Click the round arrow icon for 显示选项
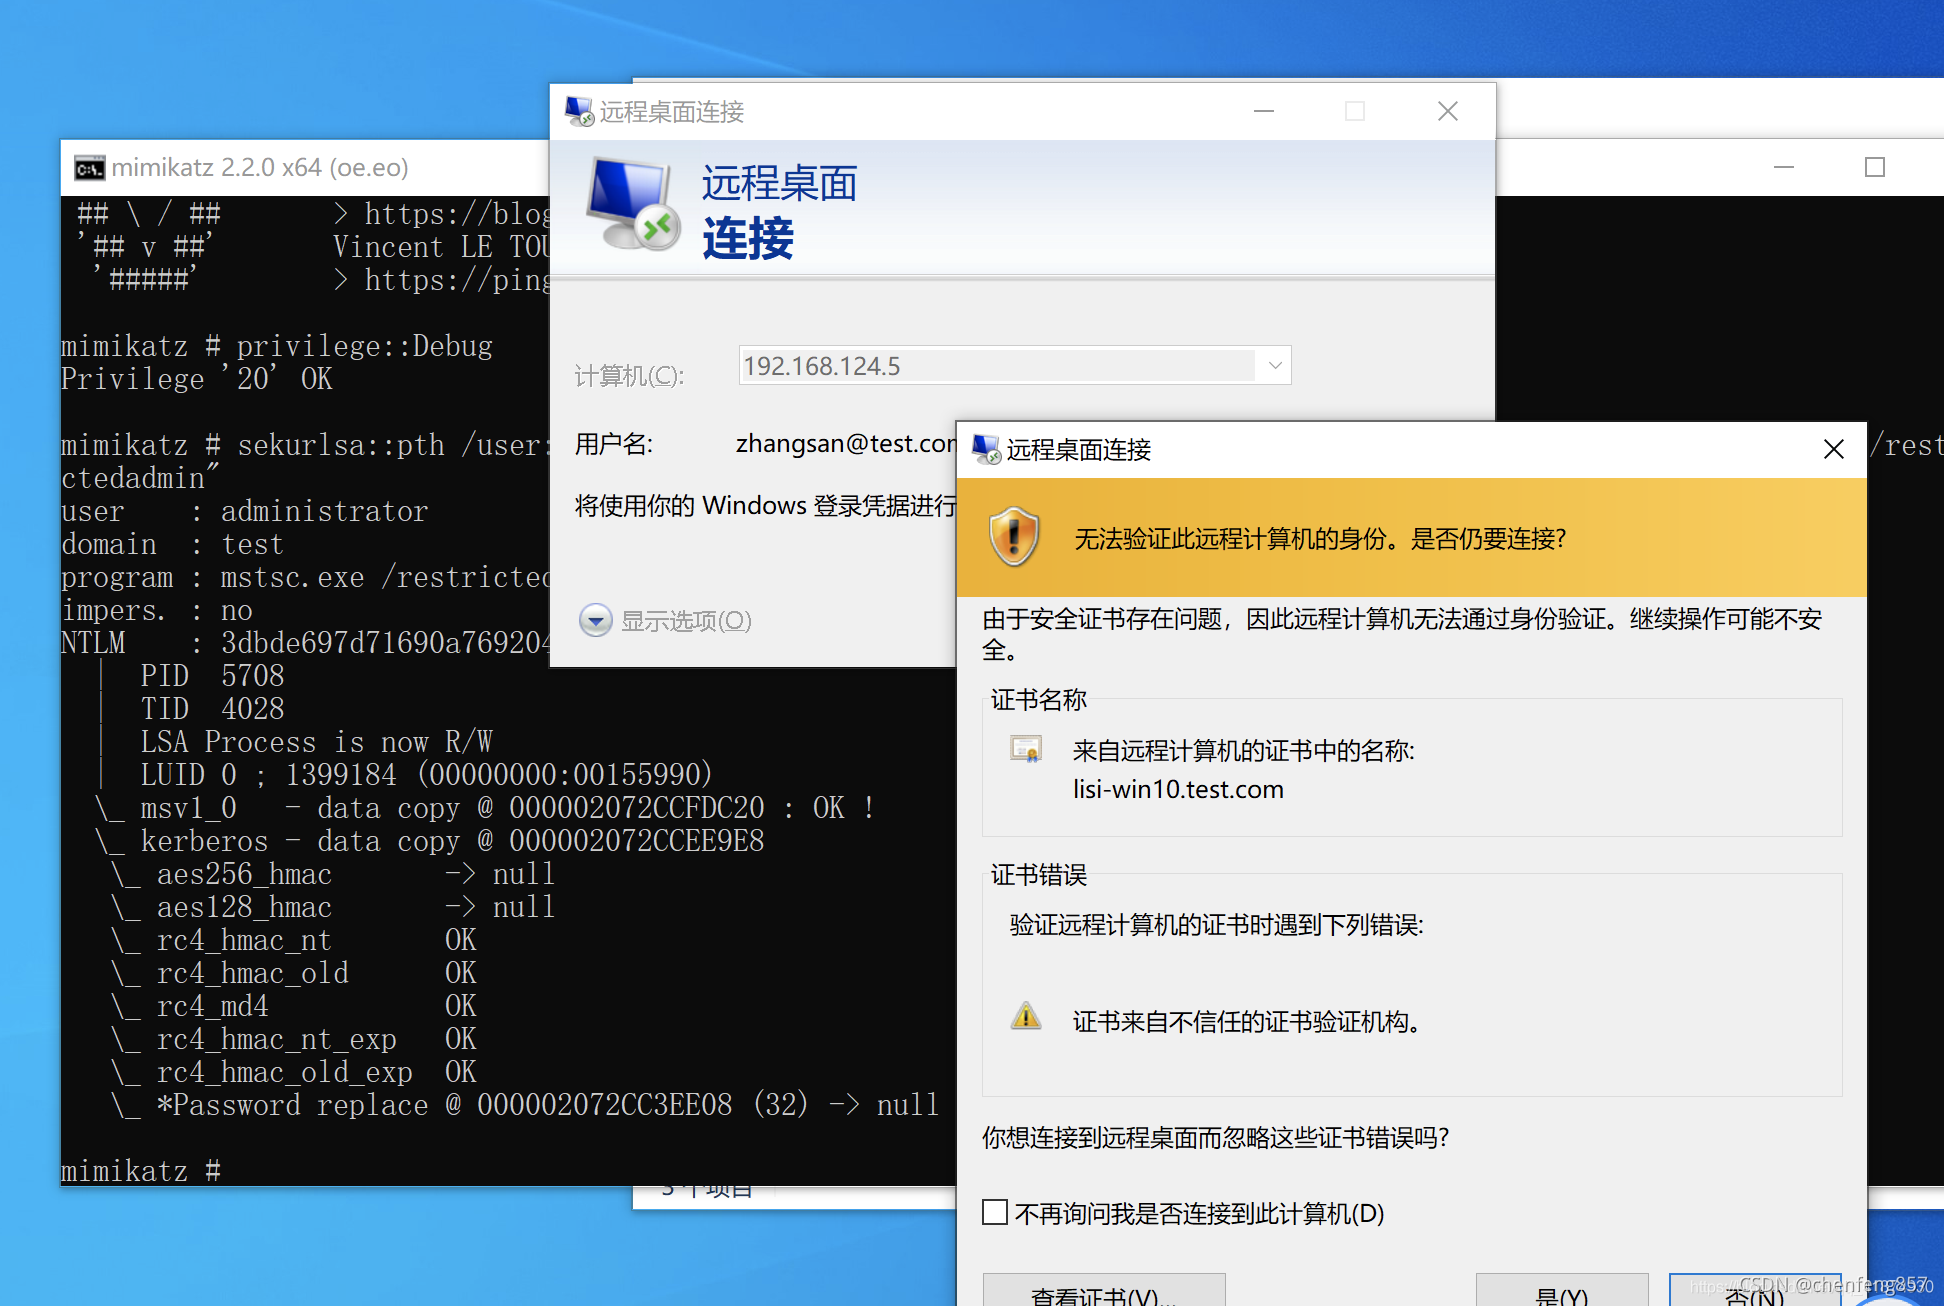 coord(596,620)
